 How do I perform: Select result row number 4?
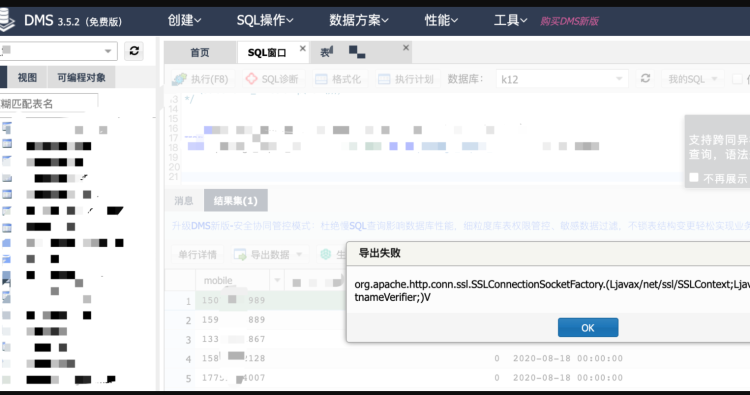(x=188, y=359)
